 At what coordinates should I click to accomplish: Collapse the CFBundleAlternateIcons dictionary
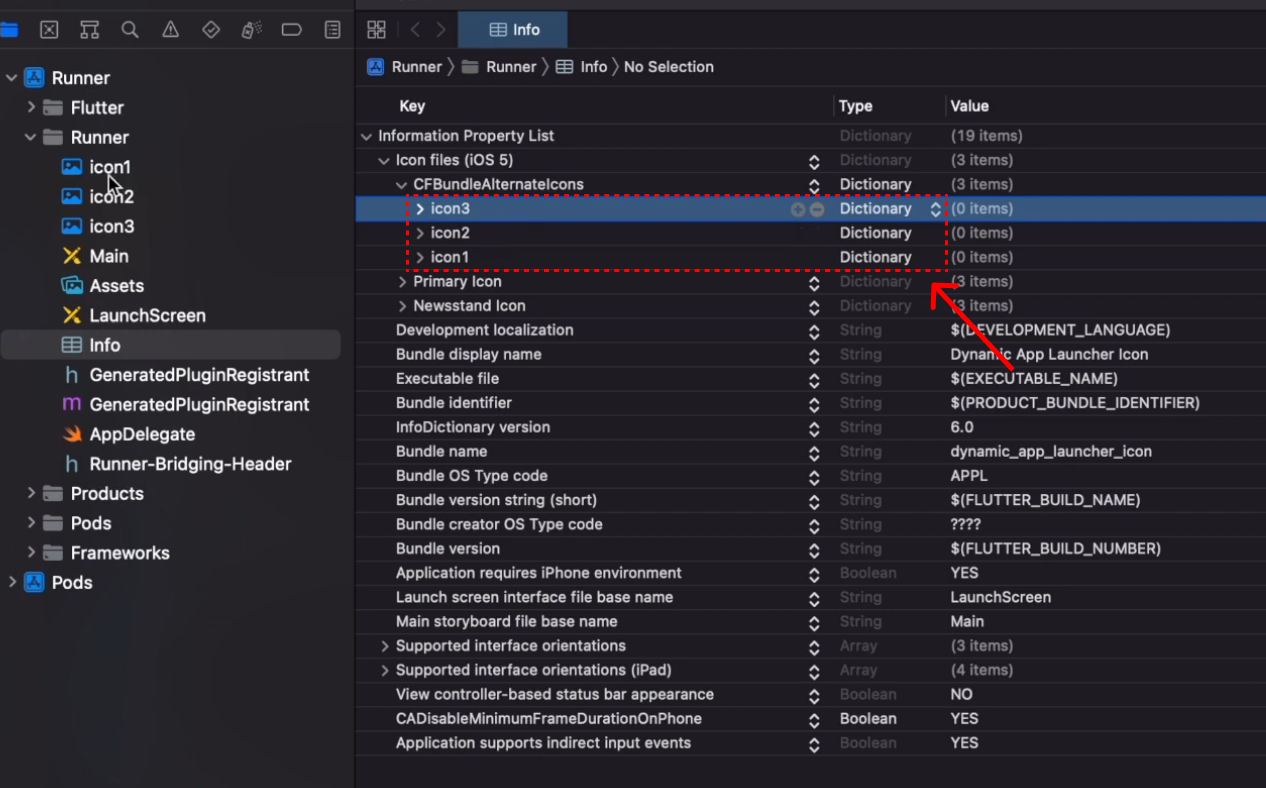(402, 185)
